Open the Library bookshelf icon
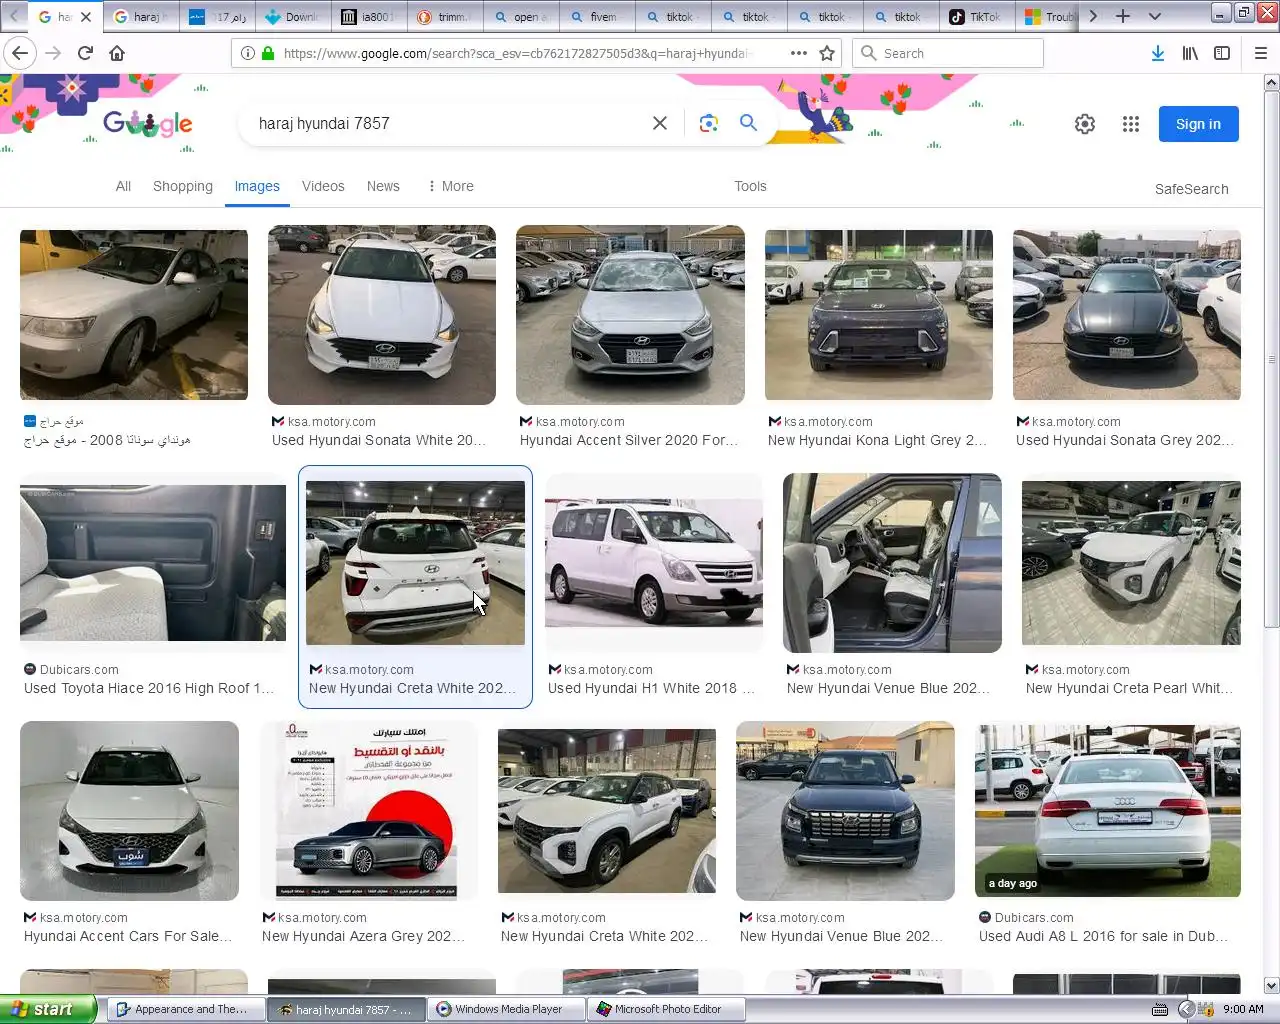This screenshot has height=1024, width=1280. coord(1190,53)
